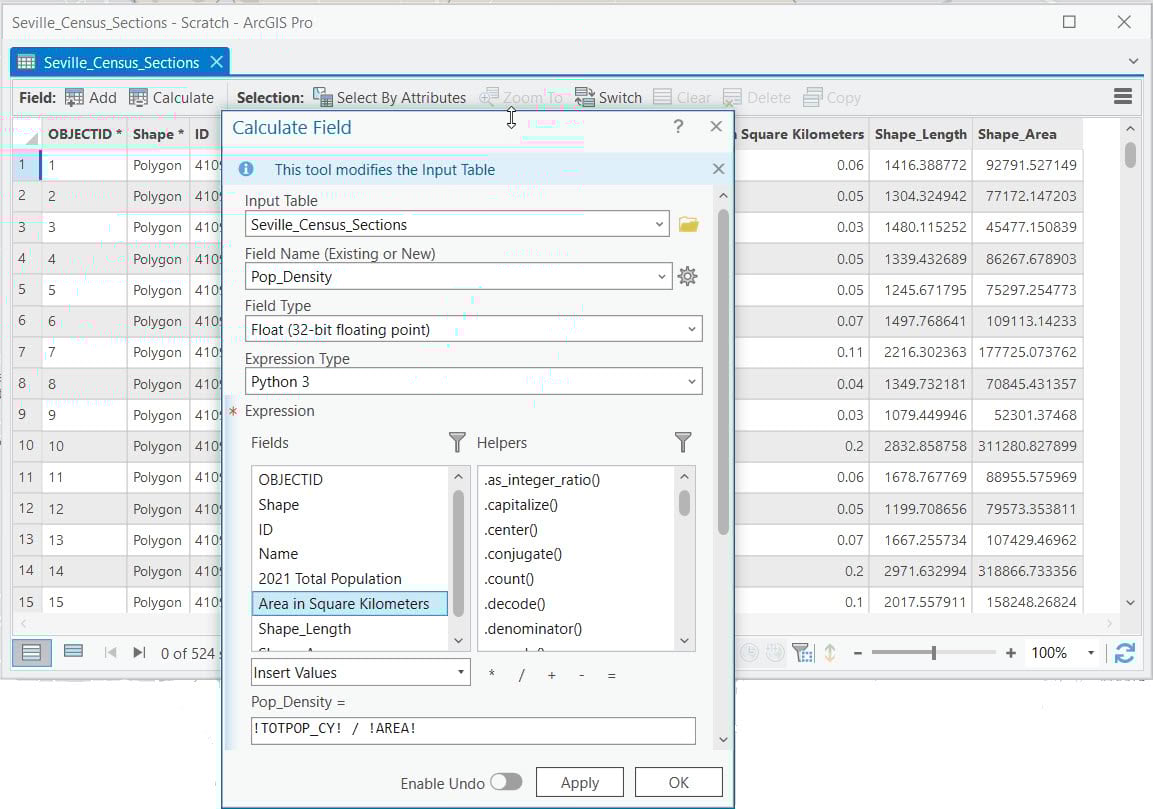
Task: Click the filter funnel above the Helpers list
Action: [684, 442]
